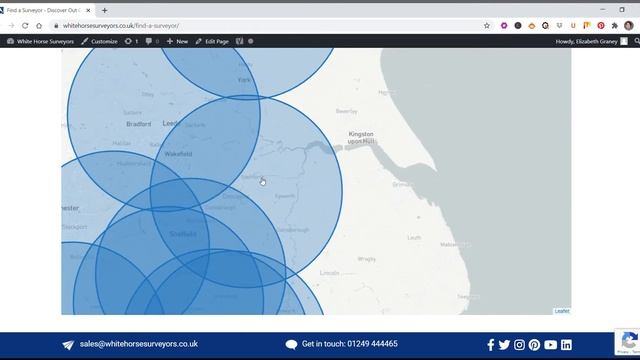Click the red Pinterest extension icon

[601, 25]
